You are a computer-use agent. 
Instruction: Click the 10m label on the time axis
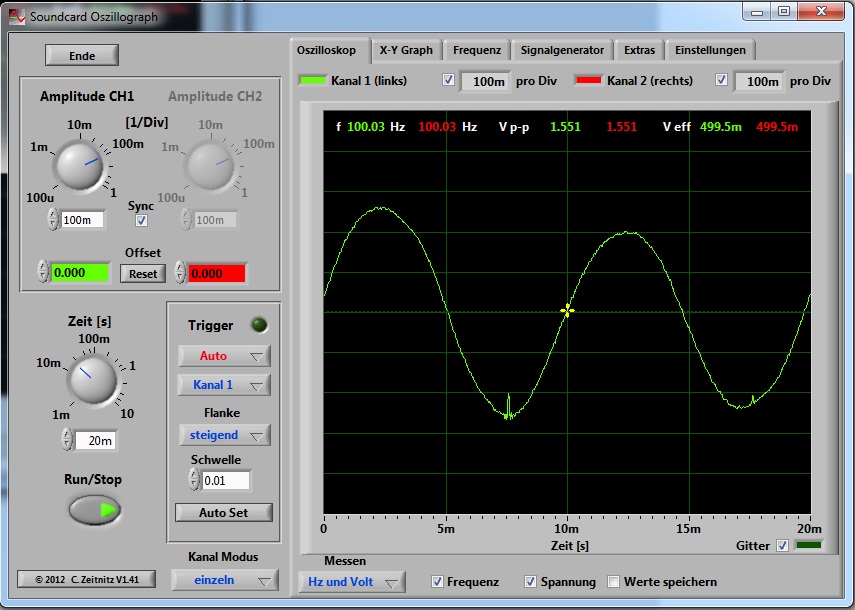[x=567, y=528]
